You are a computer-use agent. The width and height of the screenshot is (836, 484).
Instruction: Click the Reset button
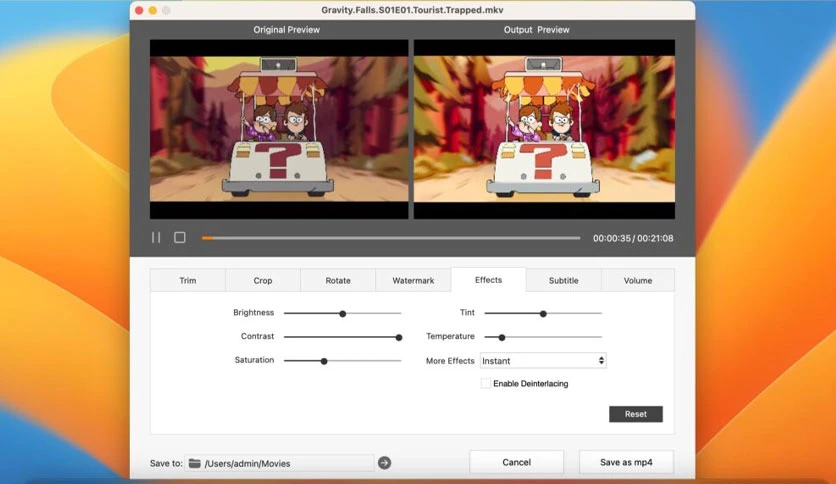[x=636, y=414]
